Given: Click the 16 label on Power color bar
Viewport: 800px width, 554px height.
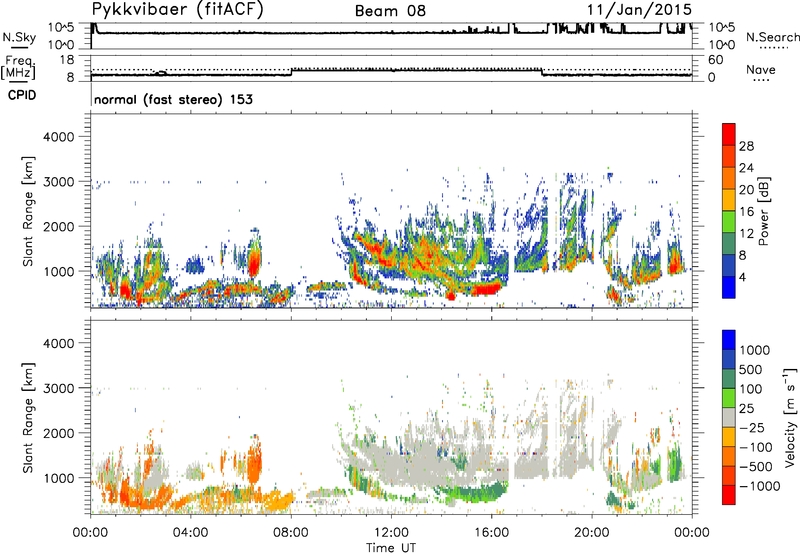Looking at the screenshot, I should tap(746, 212).
